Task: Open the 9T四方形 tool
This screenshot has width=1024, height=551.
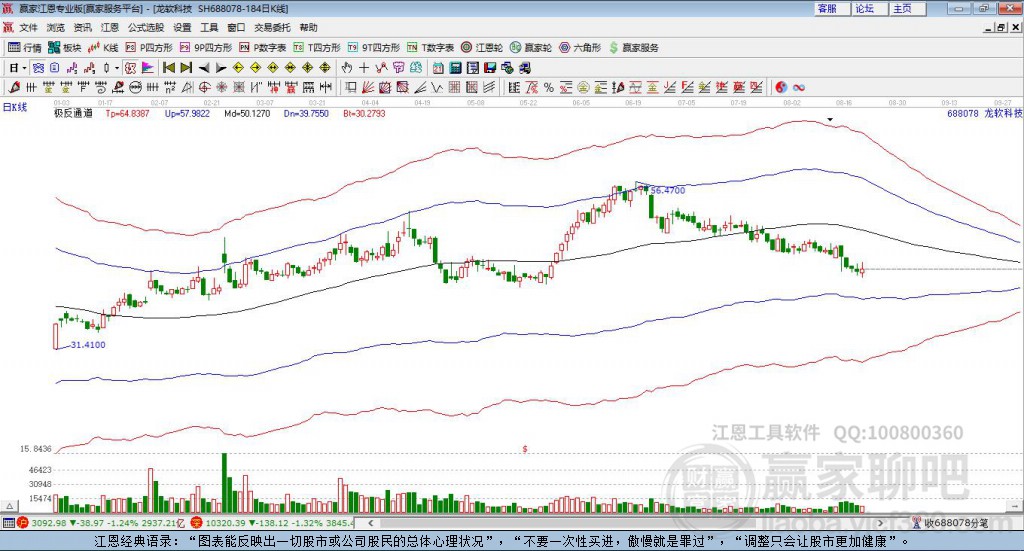Action: [373, 48]
